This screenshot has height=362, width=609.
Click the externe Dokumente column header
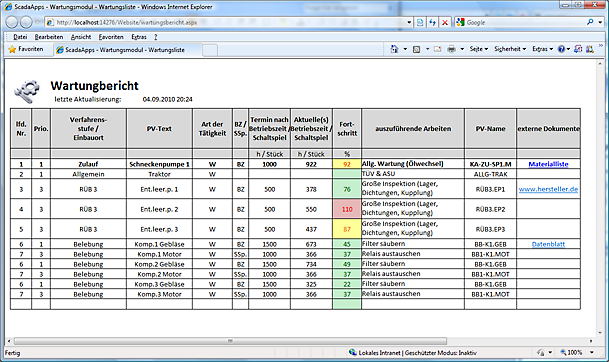tap(548, 129)
